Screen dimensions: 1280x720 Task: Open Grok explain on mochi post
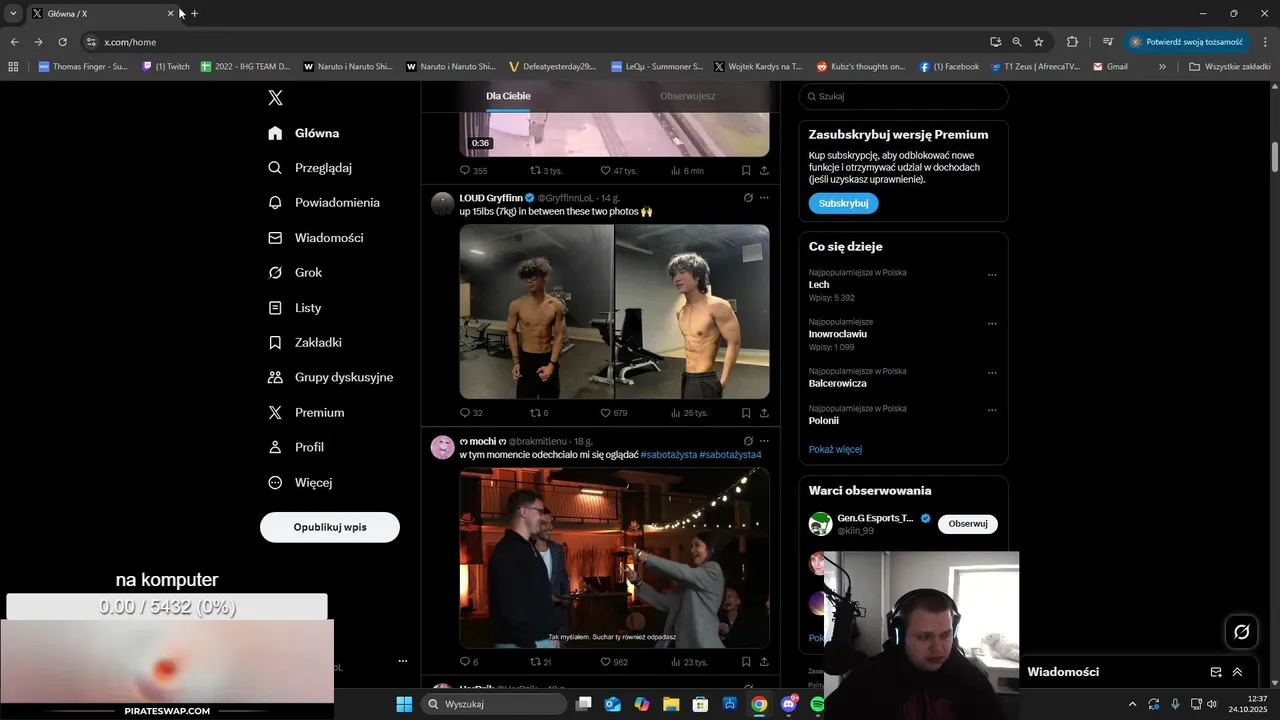(x=747, y=441)
